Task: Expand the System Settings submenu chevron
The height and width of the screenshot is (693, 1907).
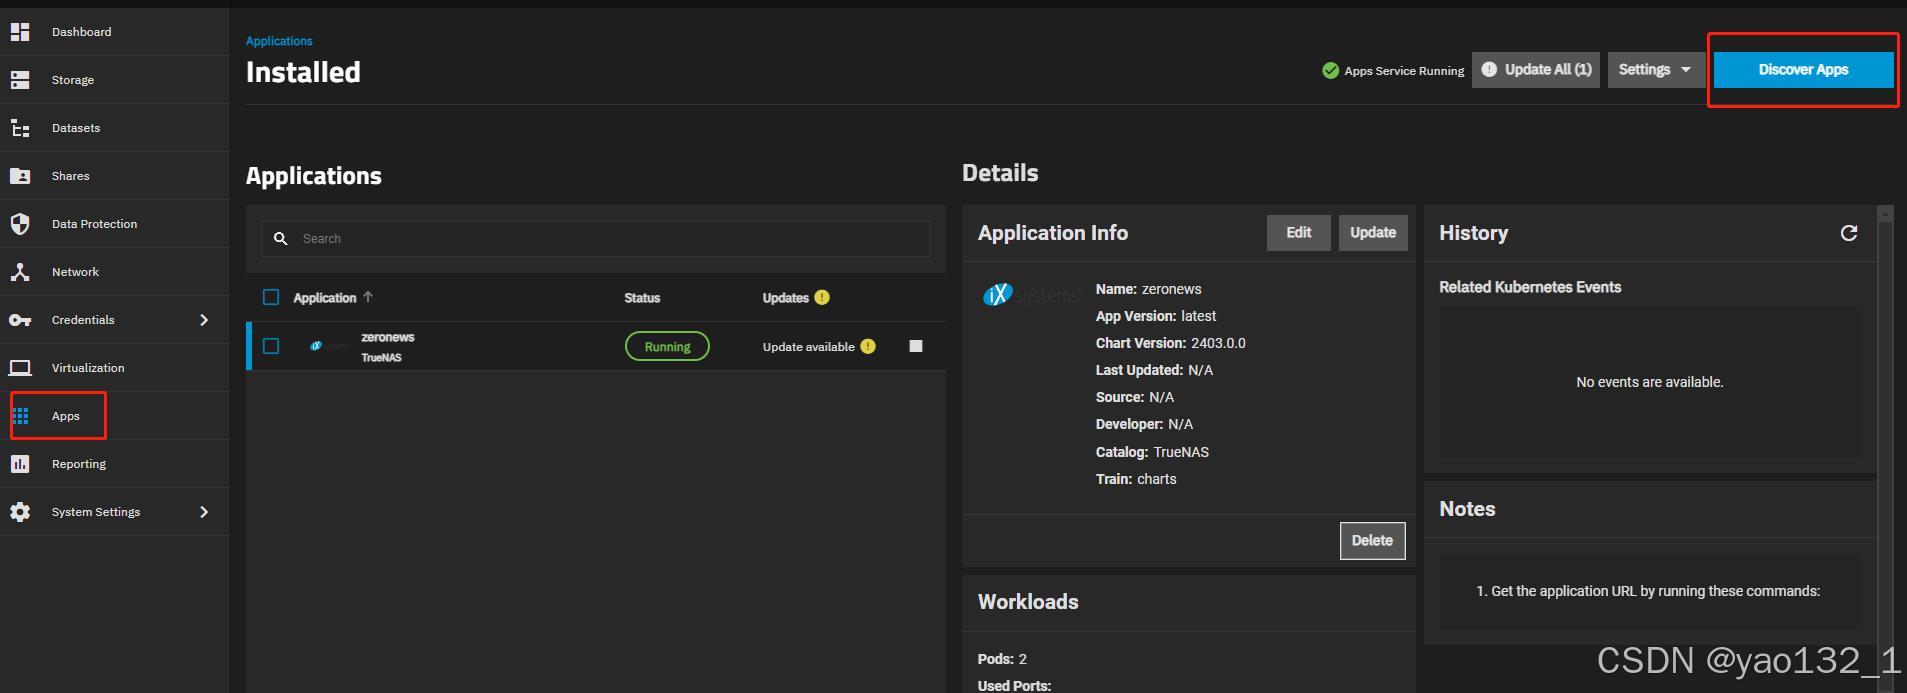Action: 204,512
